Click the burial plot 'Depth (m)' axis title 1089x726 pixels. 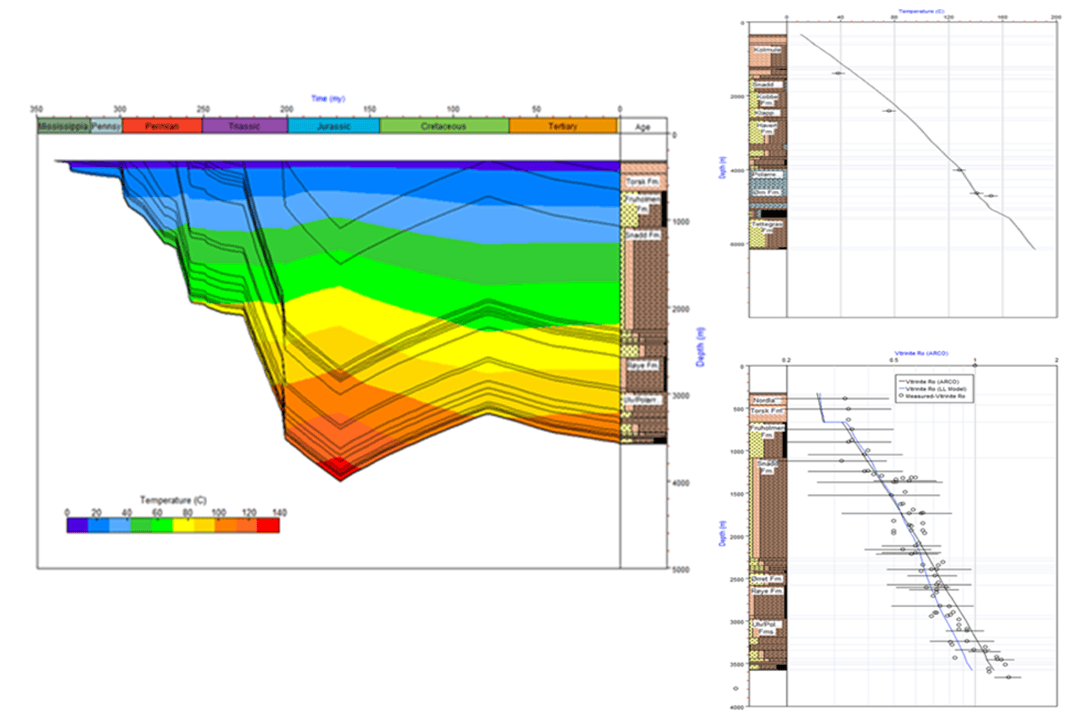(x=700, y=347)
